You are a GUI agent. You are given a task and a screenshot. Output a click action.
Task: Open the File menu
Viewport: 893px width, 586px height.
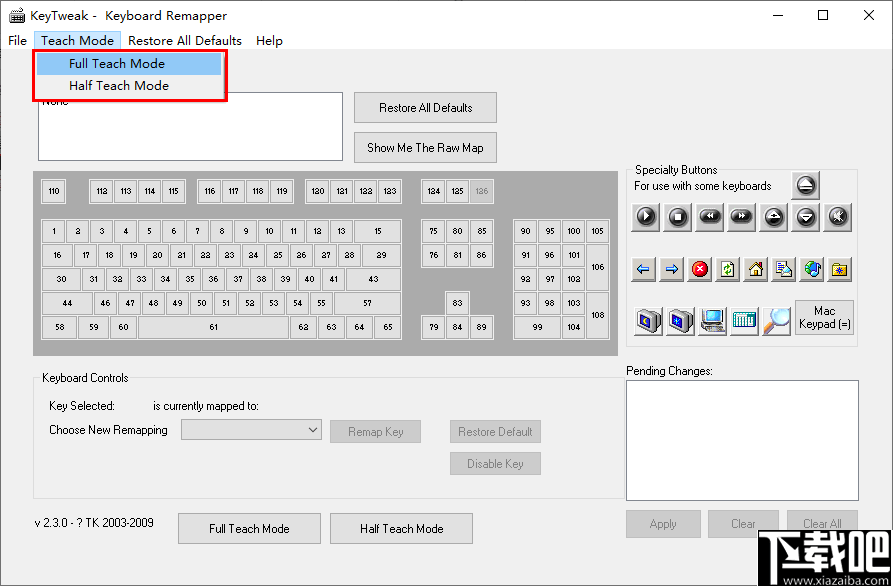[16, 40]
